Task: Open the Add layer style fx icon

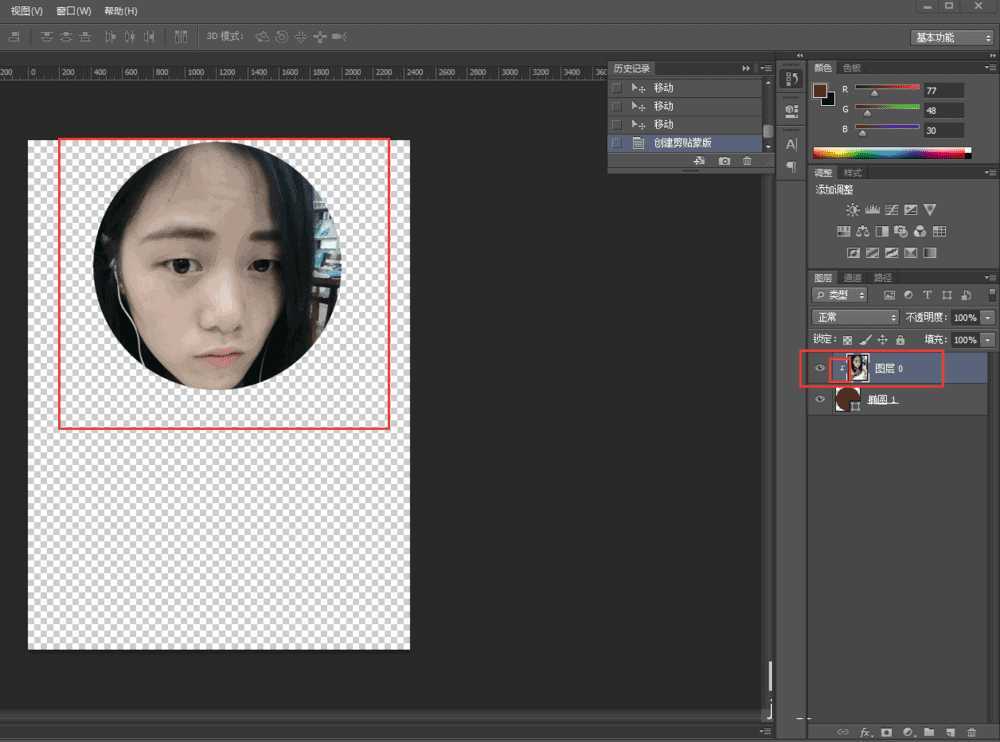Action: coord(865,733)
